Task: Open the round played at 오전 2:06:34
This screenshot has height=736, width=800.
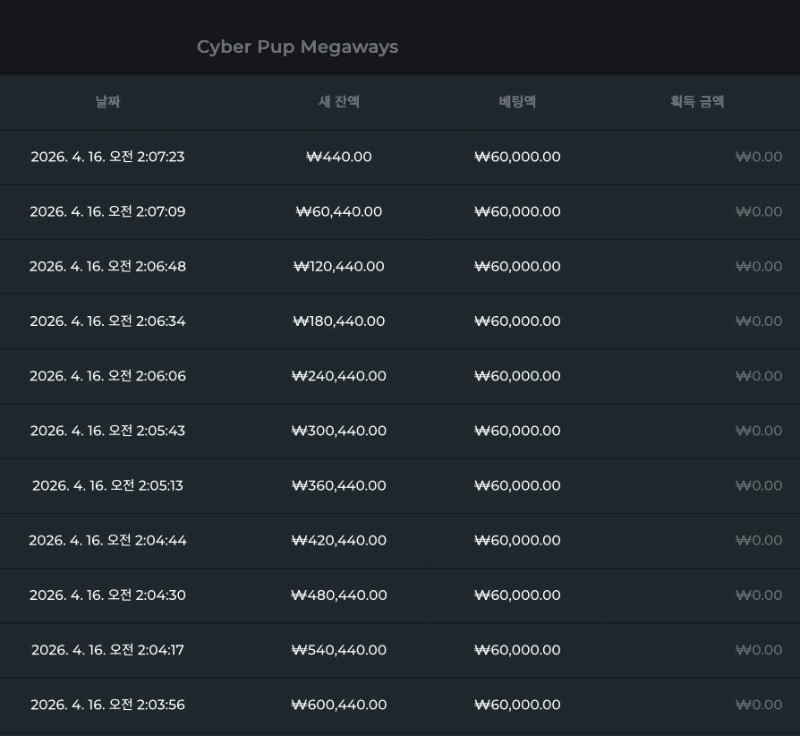Action: pos(107,322)
